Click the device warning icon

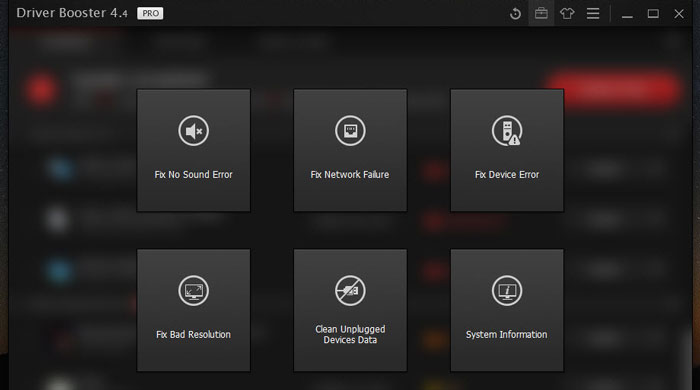click(507, 131)
